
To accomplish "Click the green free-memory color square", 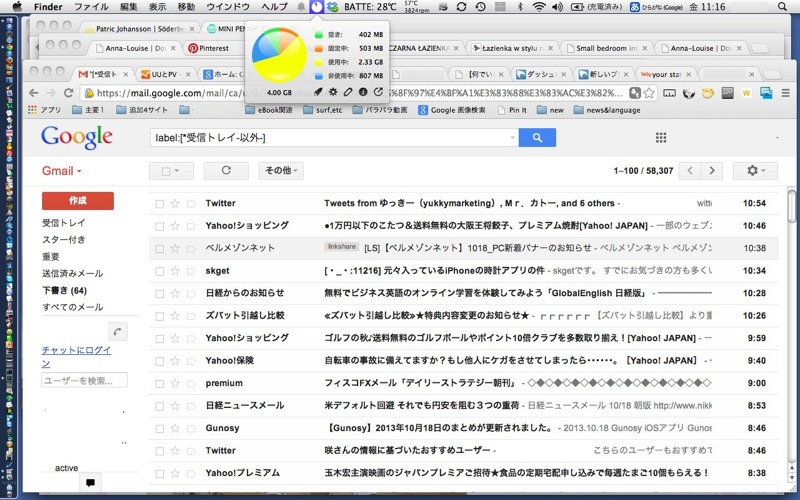I will [319, 35].
